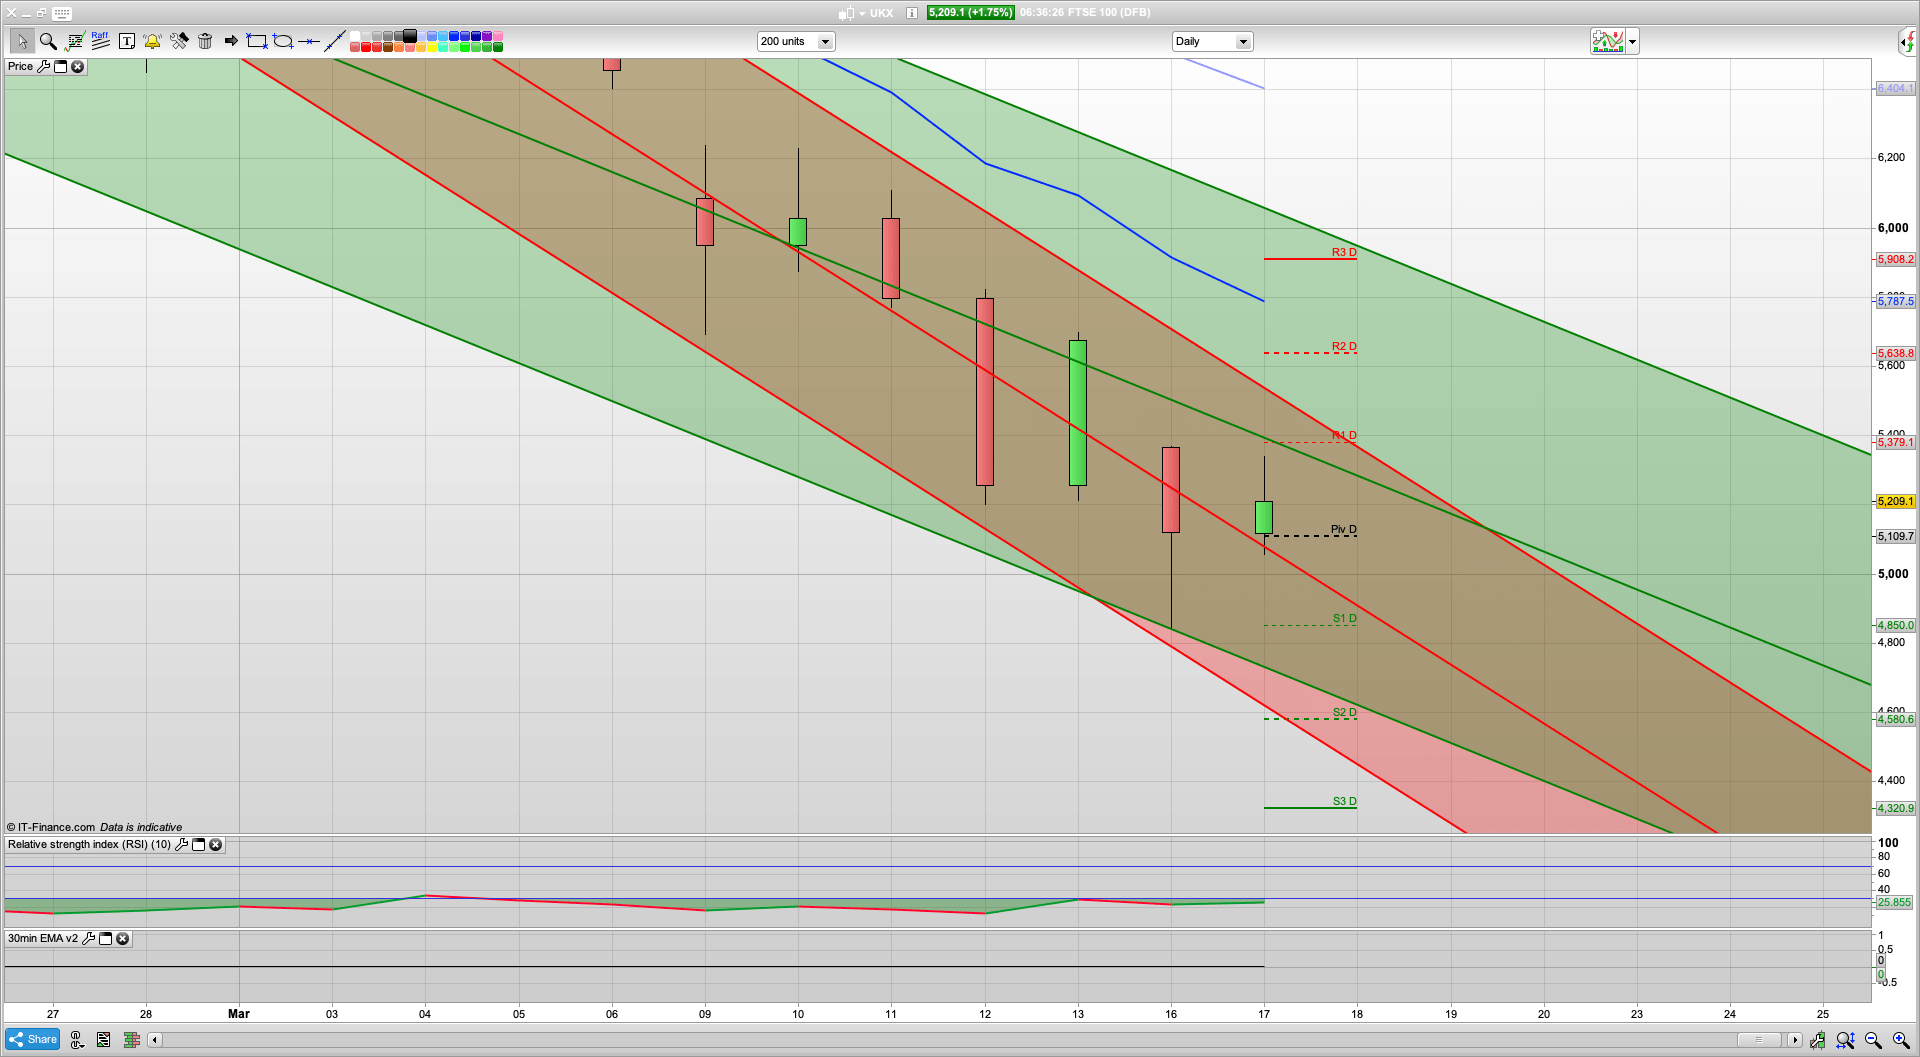Pick the yellow color swatch

[431, 47]
